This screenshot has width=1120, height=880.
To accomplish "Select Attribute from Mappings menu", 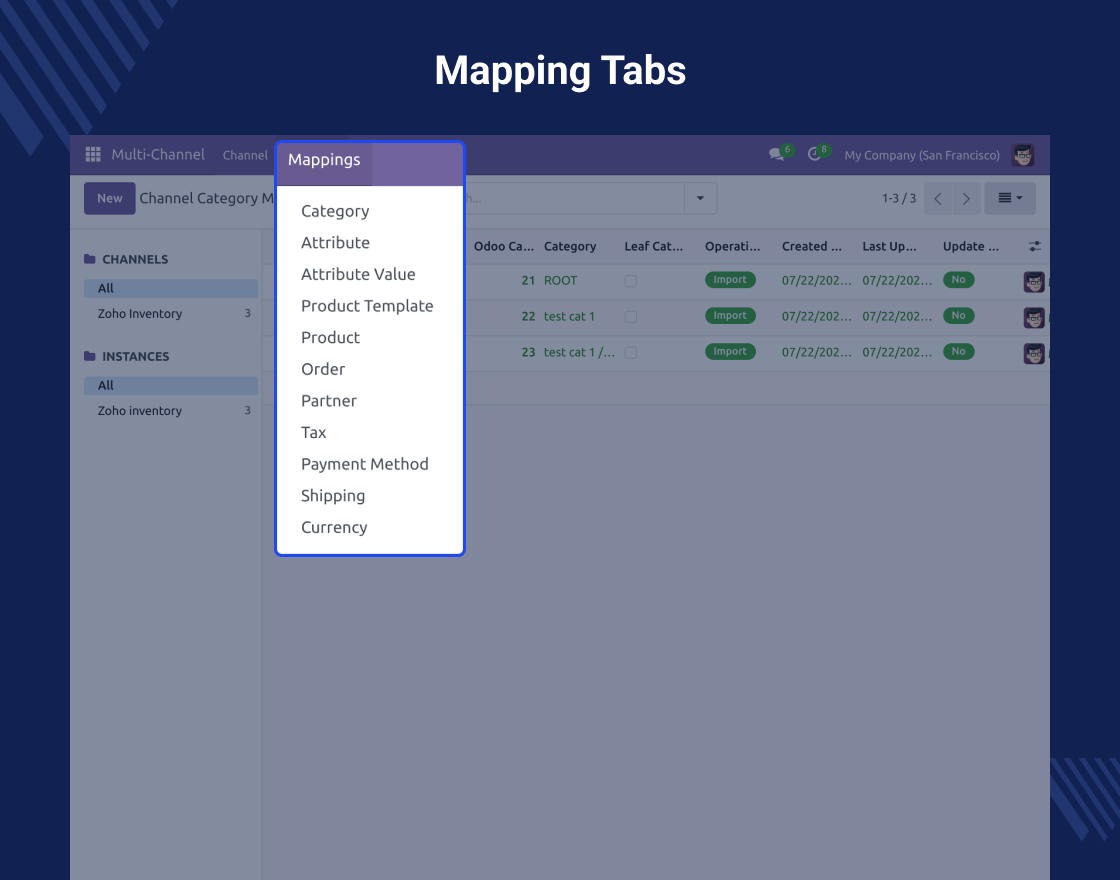I will click(x=335, y=242).
